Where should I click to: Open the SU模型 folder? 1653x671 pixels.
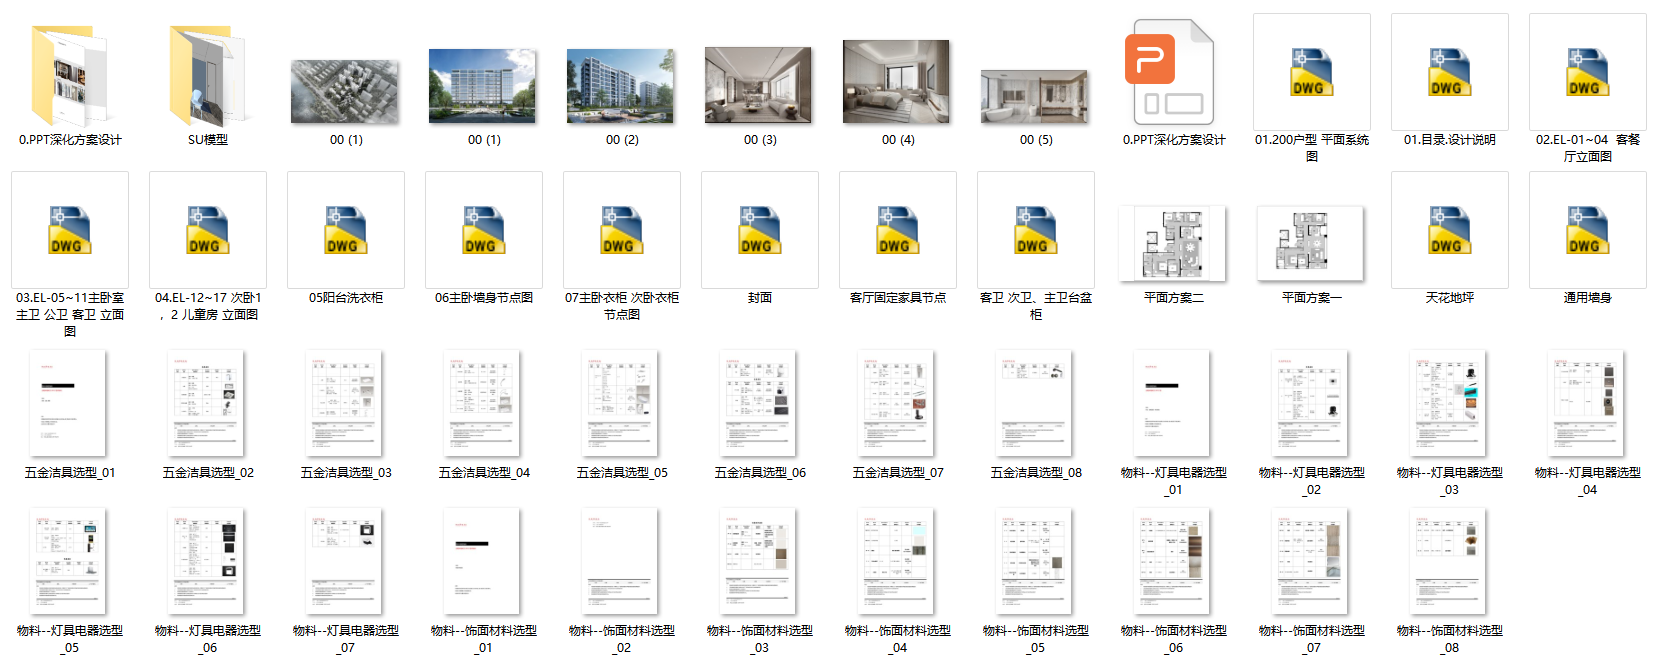(207, 76)
